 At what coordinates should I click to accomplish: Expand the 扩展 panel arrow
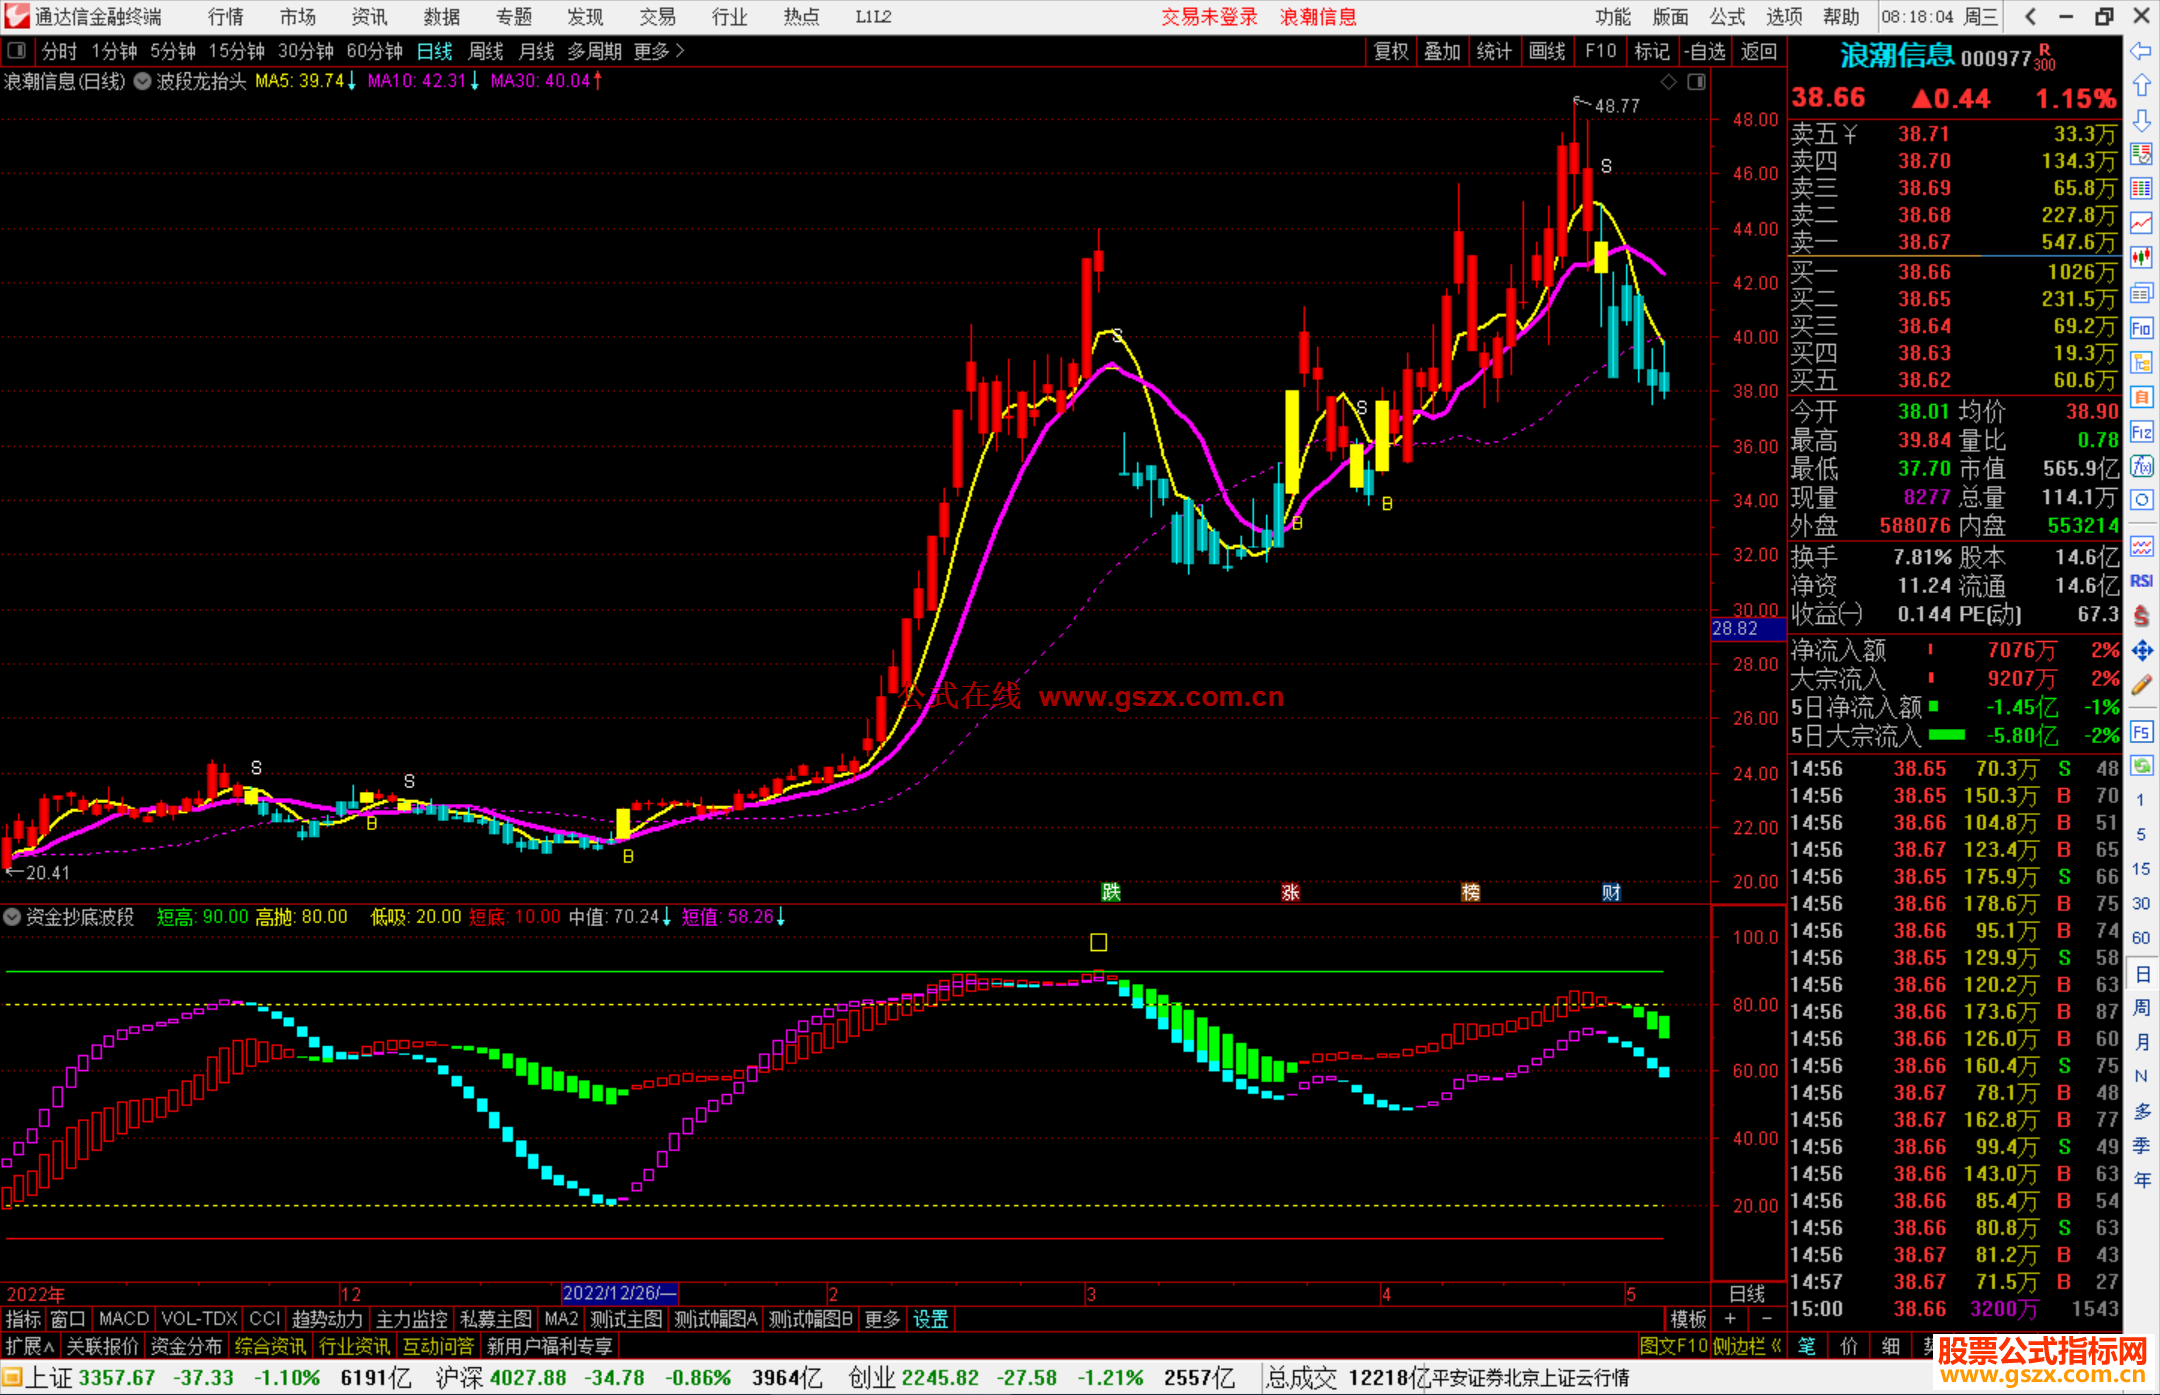coord(30,1346)
